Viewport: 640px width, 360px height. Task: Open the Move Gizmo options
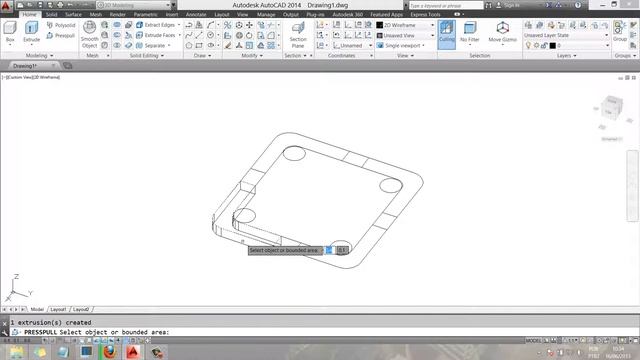coord(502,33)
